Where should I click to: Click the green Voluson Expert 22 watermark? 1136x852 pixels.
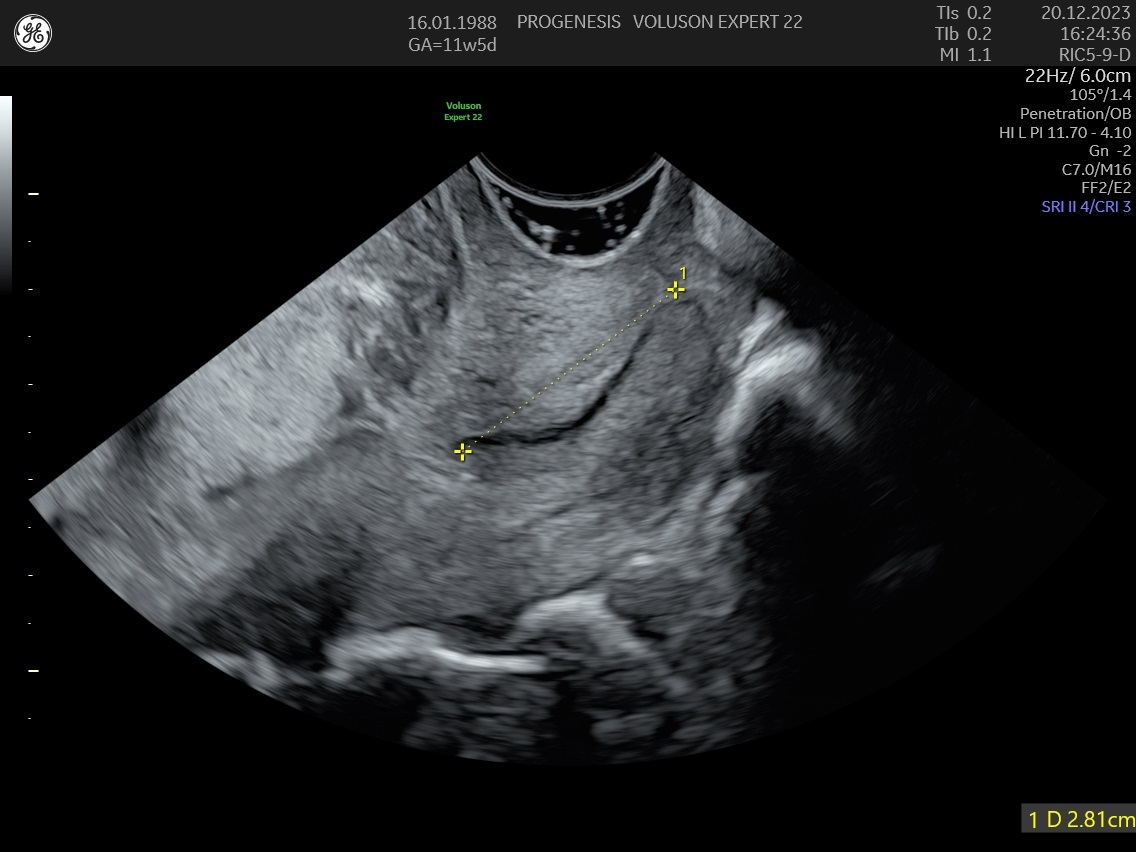click(x=463, y=111)
